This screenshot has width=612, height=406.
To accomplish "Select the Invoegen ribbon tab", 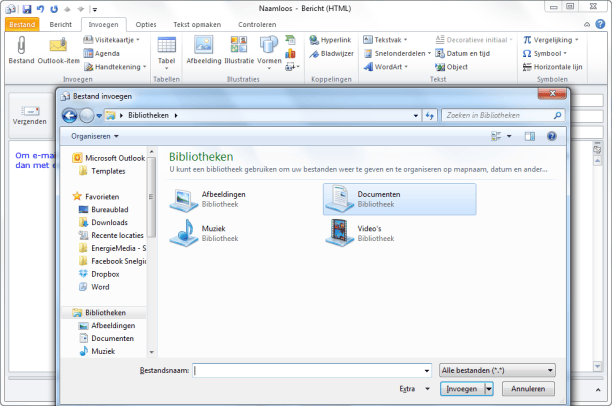I will [x=103, y=24].
